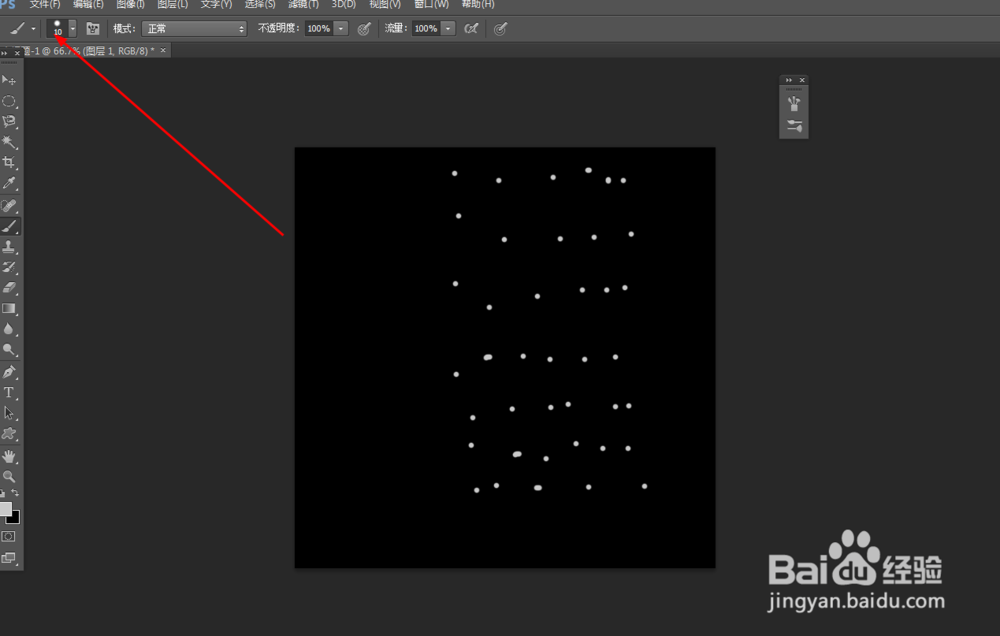Screen dimensions: 1000x636
Task: Click the flow 100% value field
Action: click(426, 29)
